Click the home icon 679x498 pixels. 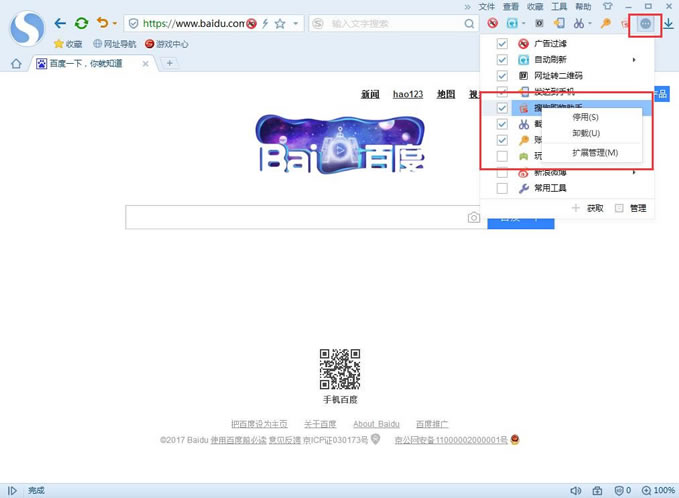point(16,64)
